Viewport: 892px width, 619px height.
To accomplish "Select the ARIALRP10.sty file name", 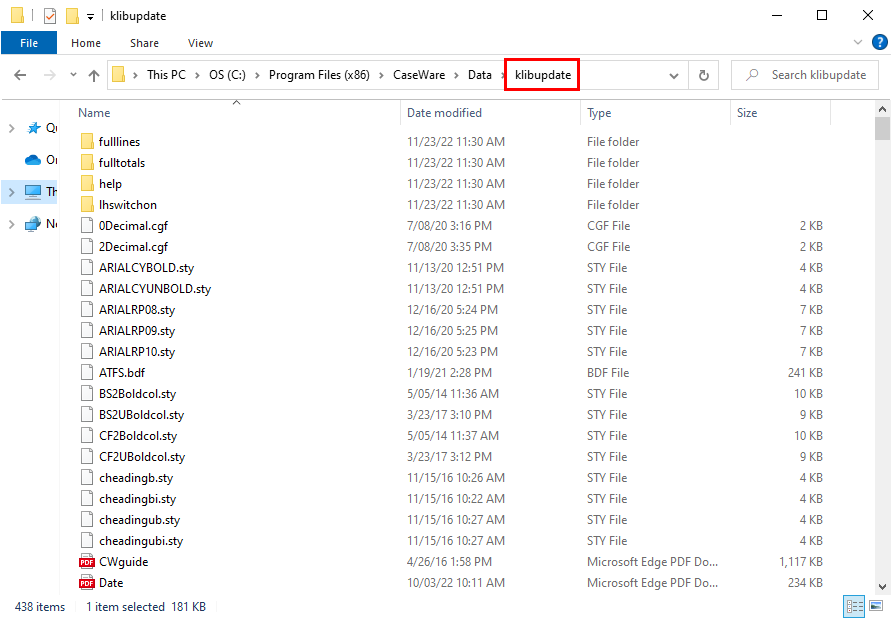I will (x=137, y=352).
